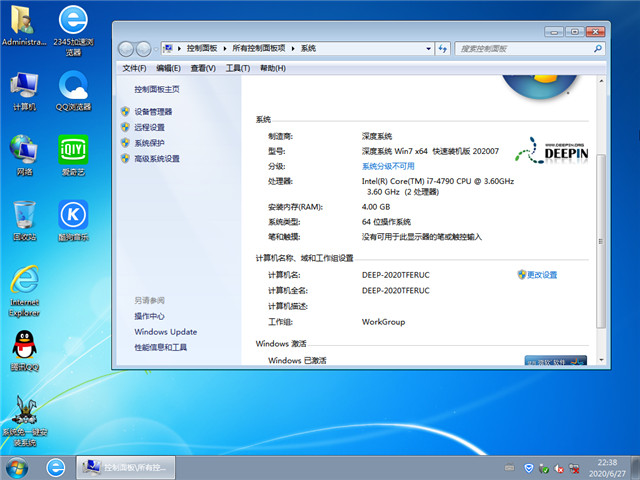
Task: Click the computer name DEEP-2020TFERUC beside 计算机名
Action: pos(396,275)
